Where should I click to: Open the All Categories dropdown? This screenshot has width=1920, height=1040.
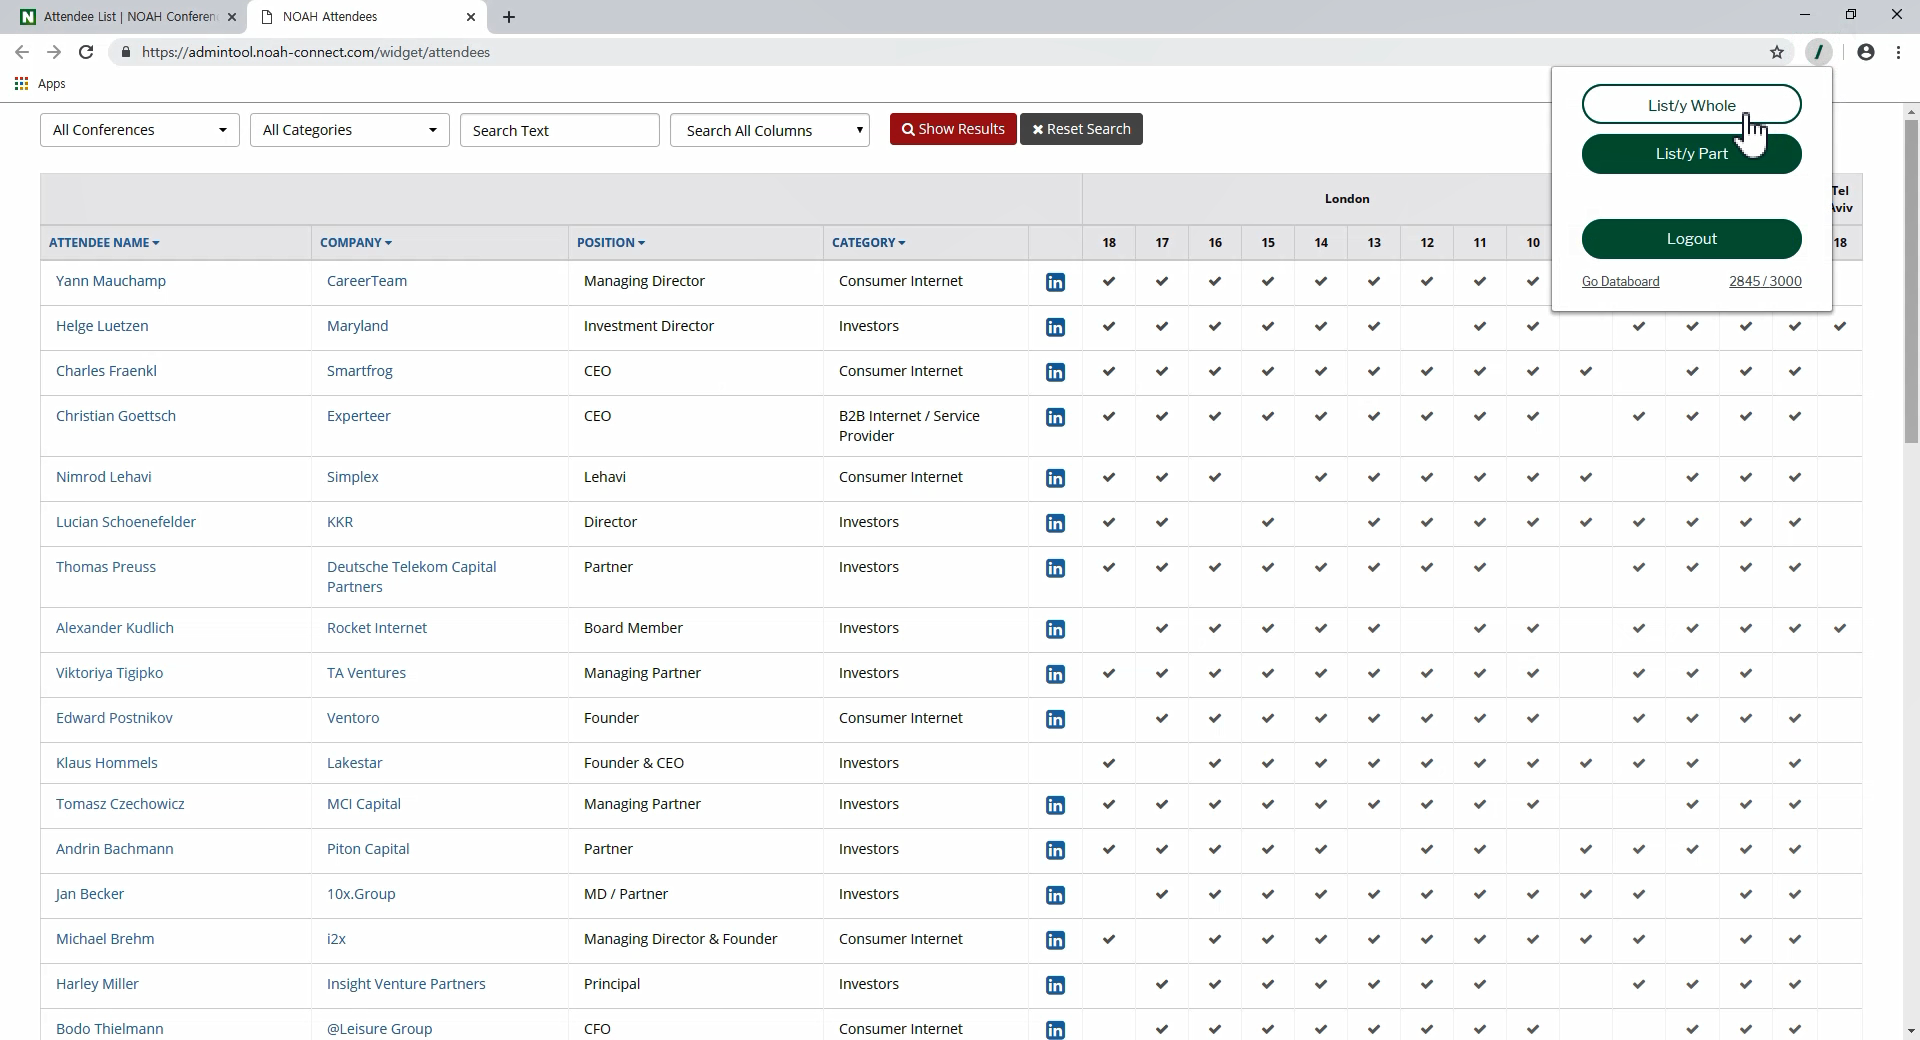tap(349, 129)
